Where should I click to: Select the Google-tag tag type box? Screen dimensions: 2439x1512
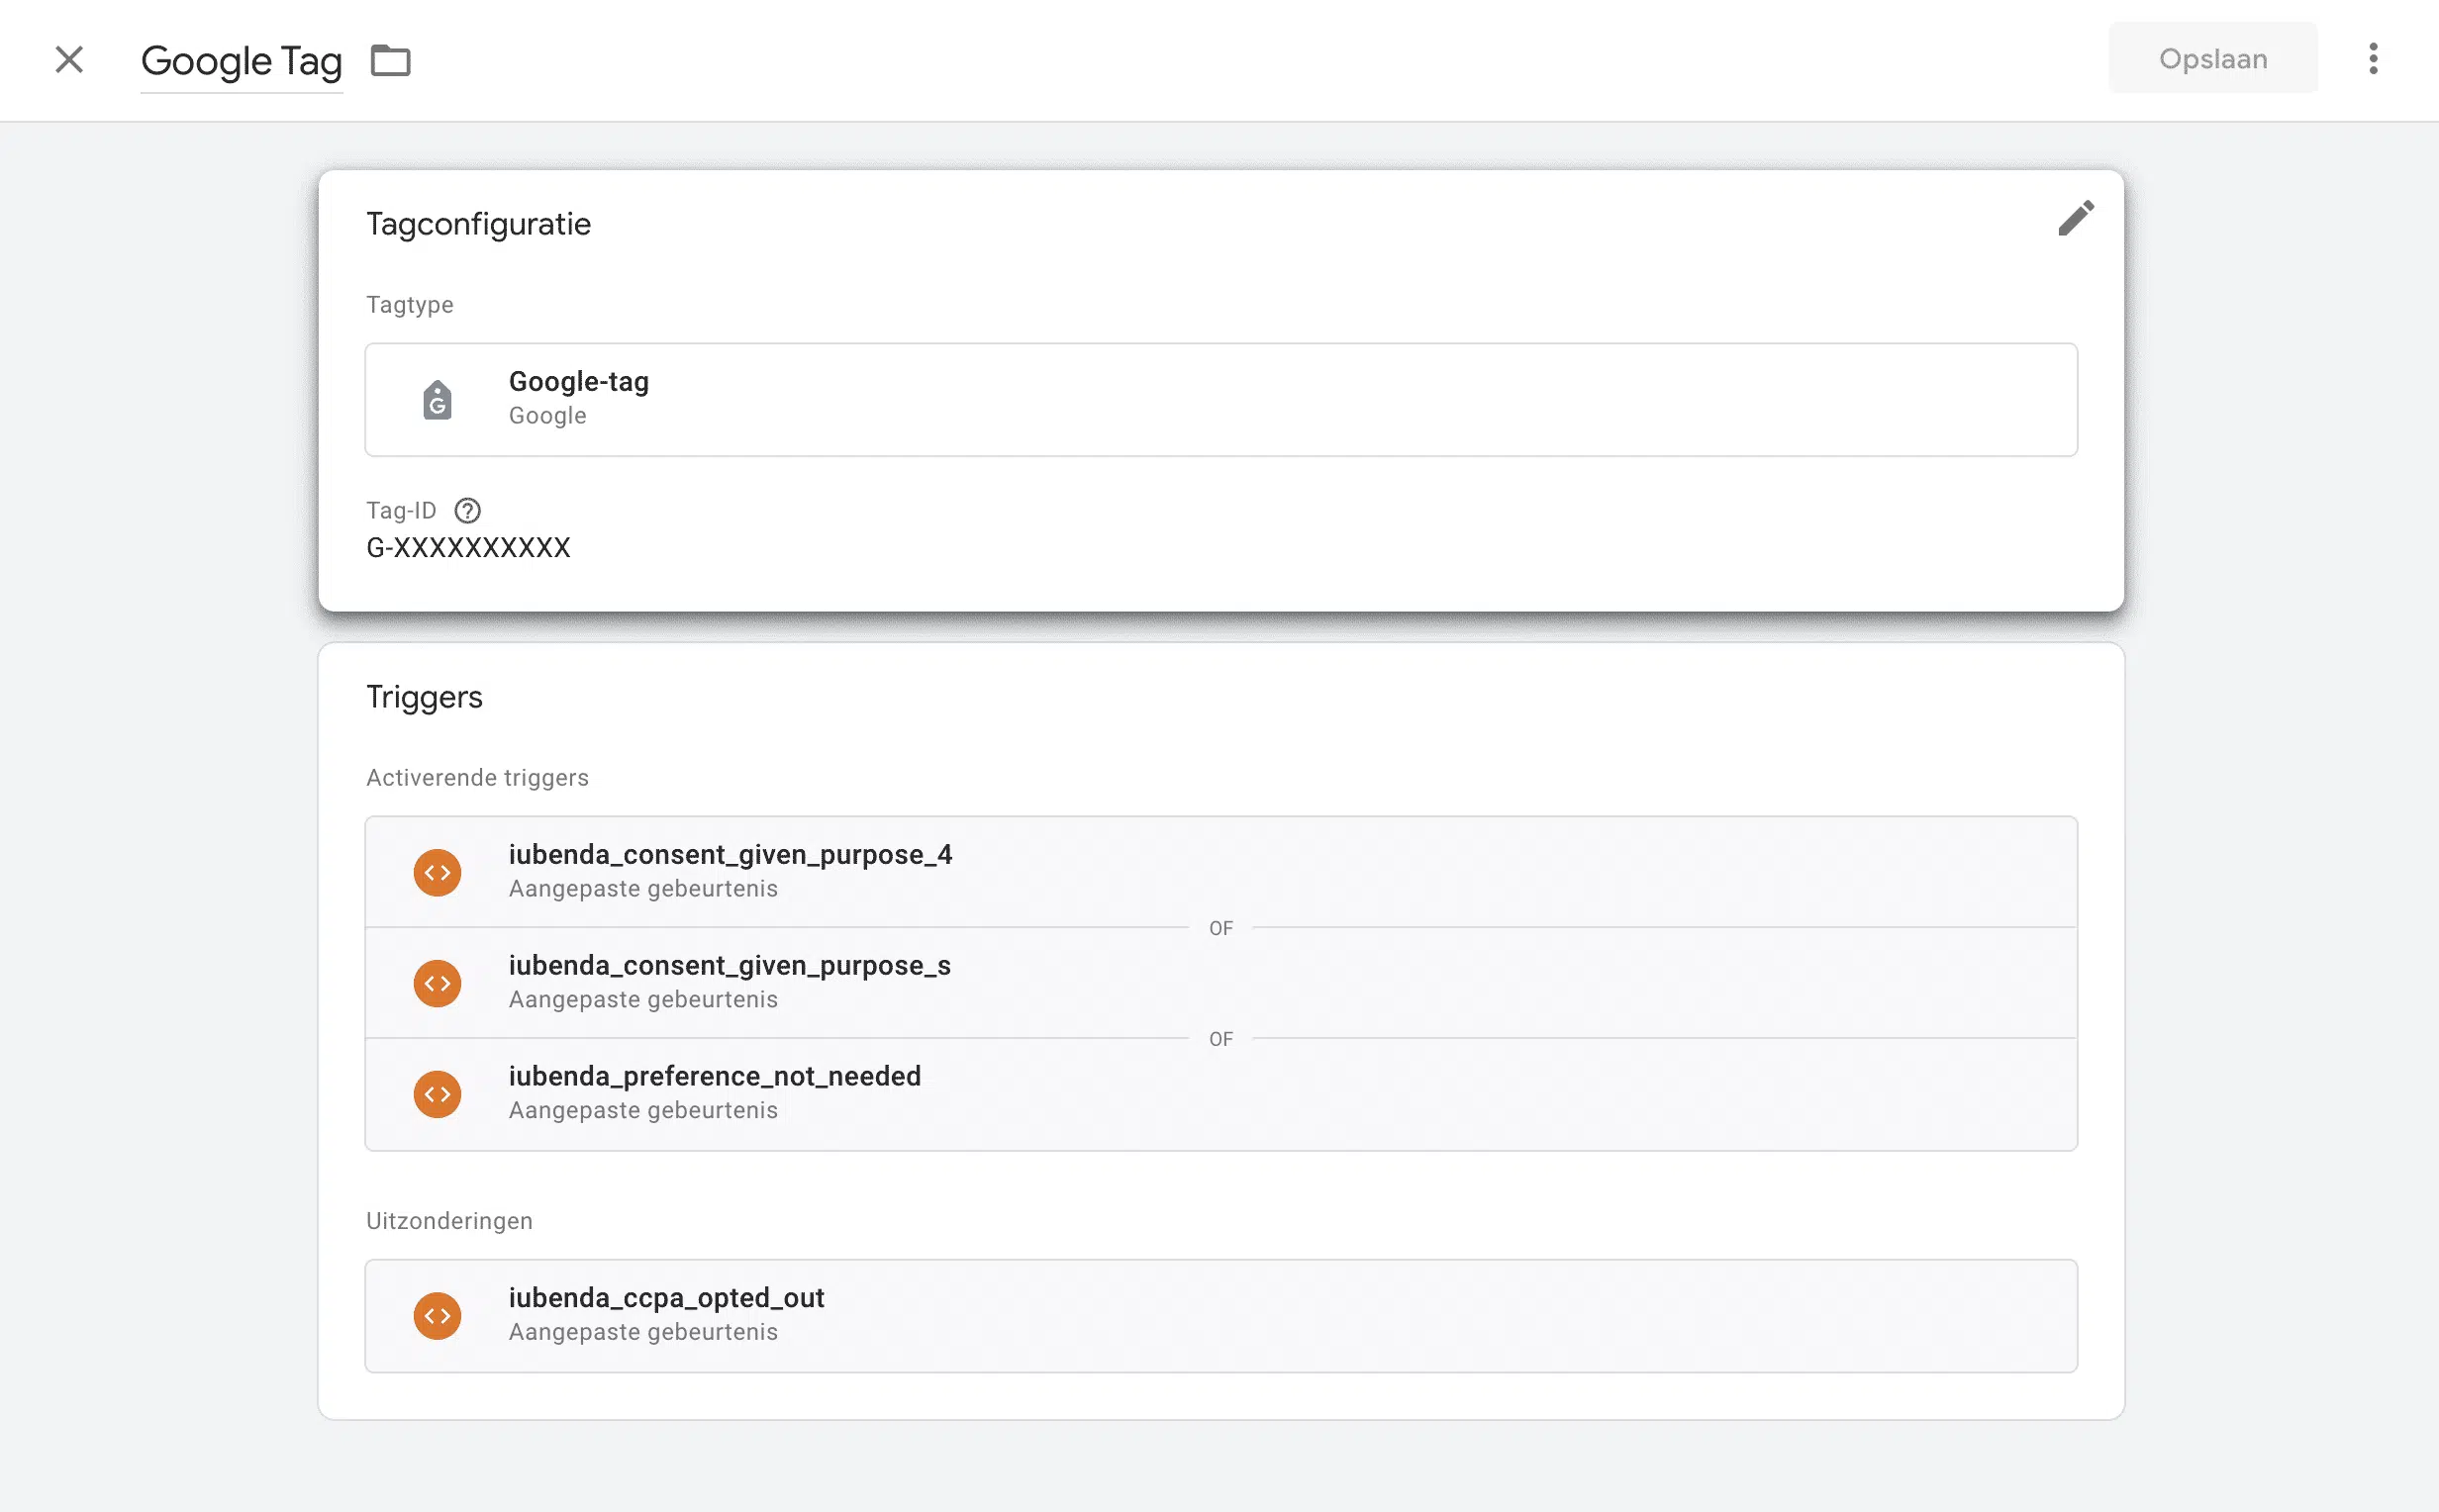coord(1220,399)
